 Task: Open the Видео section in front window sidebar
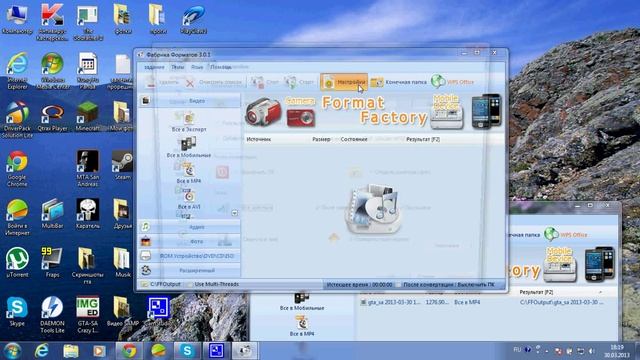tap(189, 101)
